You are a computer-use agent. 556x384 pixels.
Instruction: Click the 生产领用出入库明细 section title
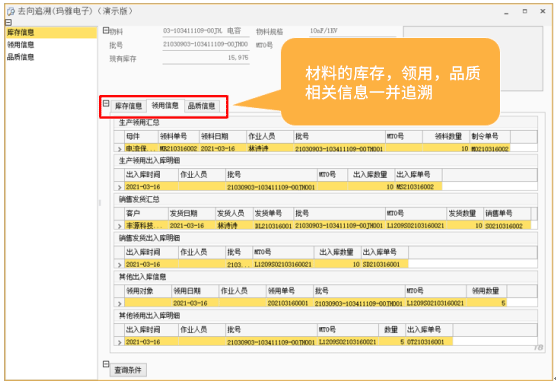pos(149,161)
